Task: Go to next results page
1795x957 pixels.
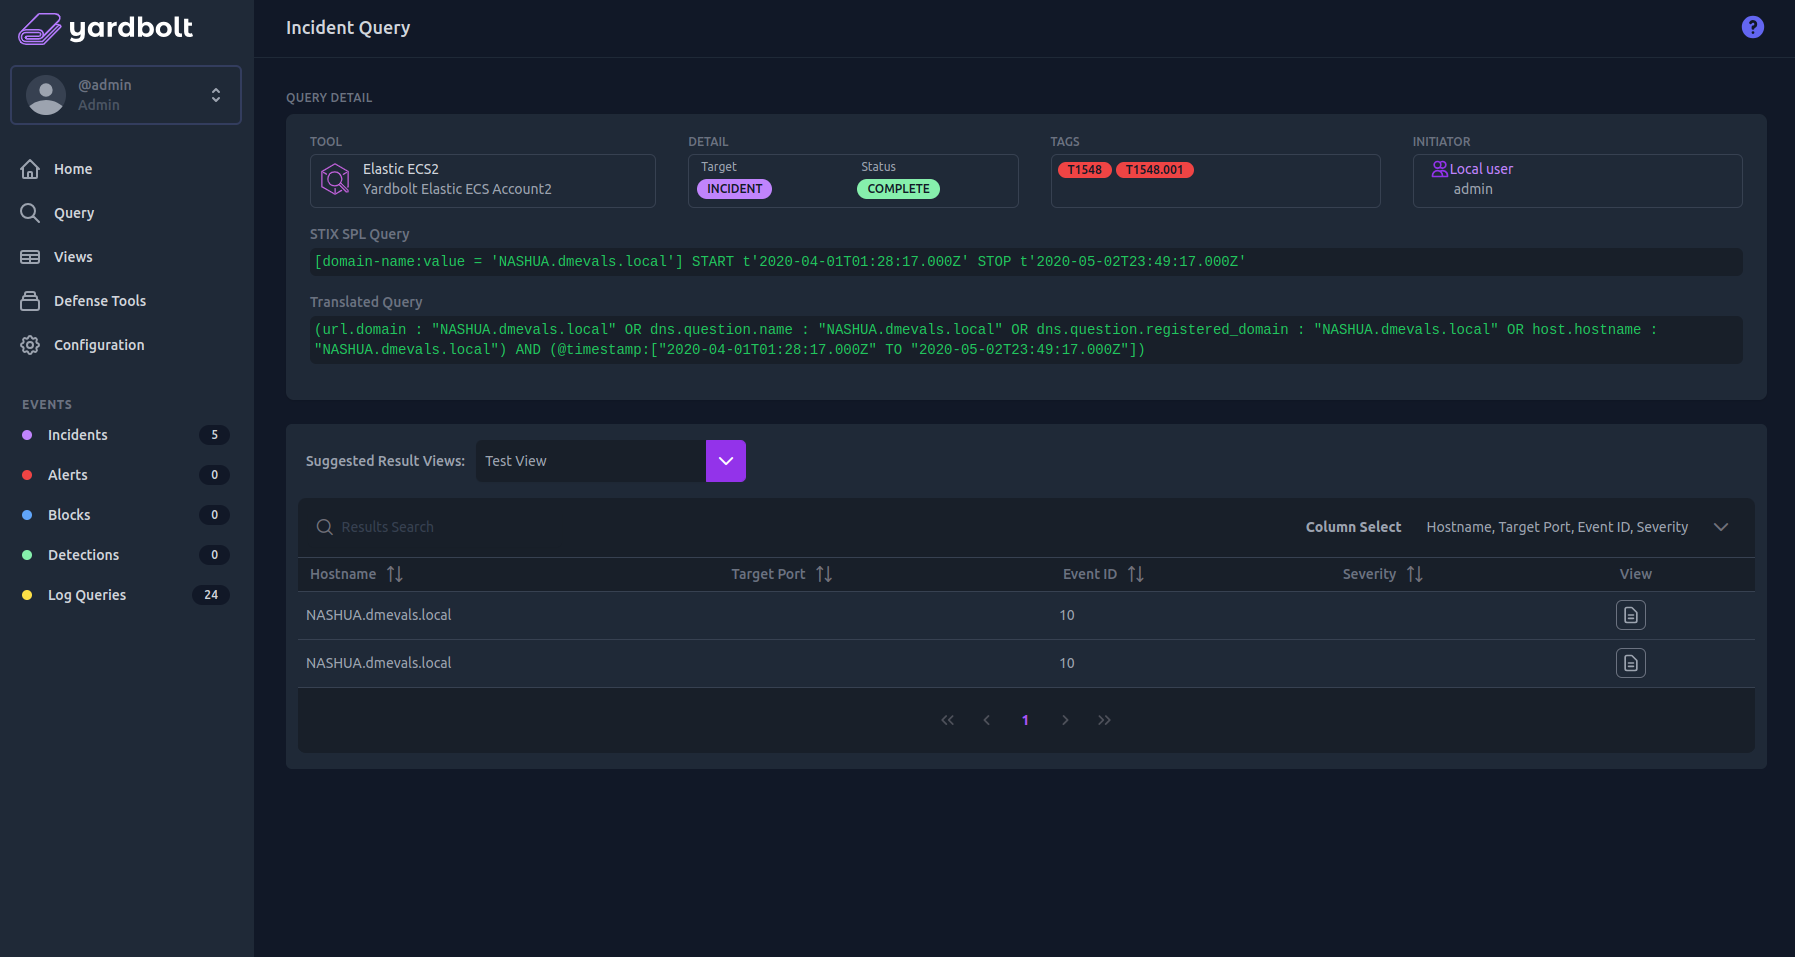Action: coord(1065,720)
